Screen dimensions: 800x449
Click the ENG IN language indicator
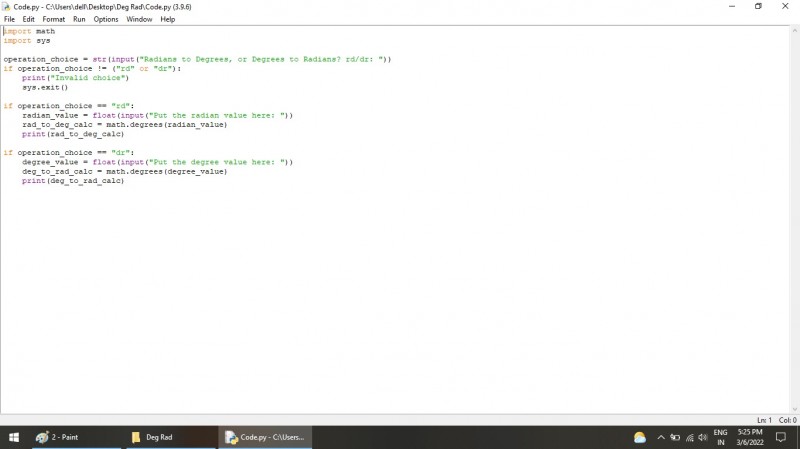[x=720, y=437]
